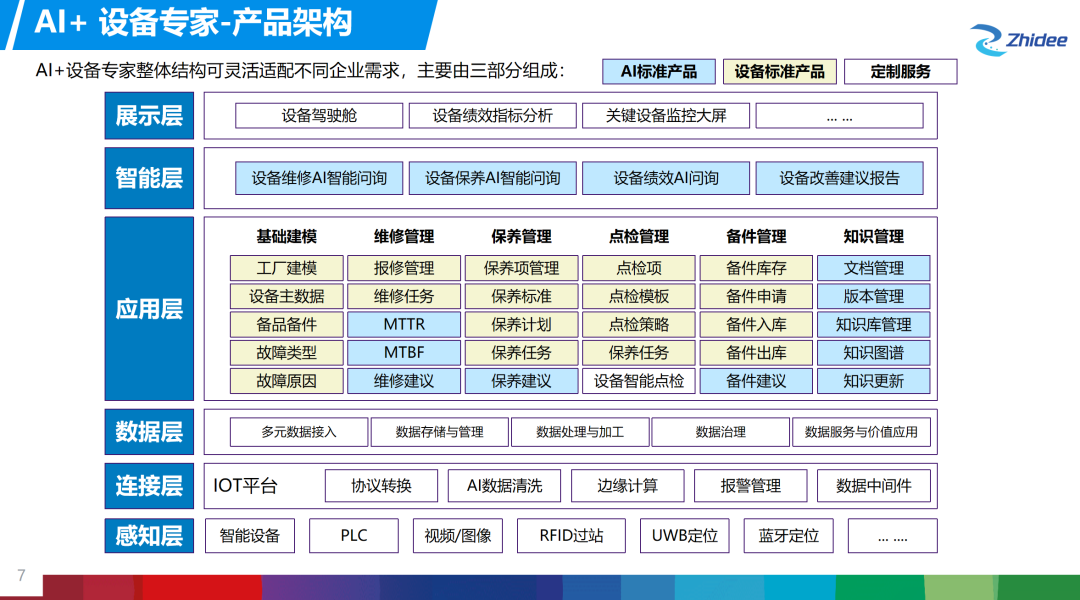Click 关键设备监控大屏 box
Viewport: 1080px width, 600px height.
coord(666,116)
